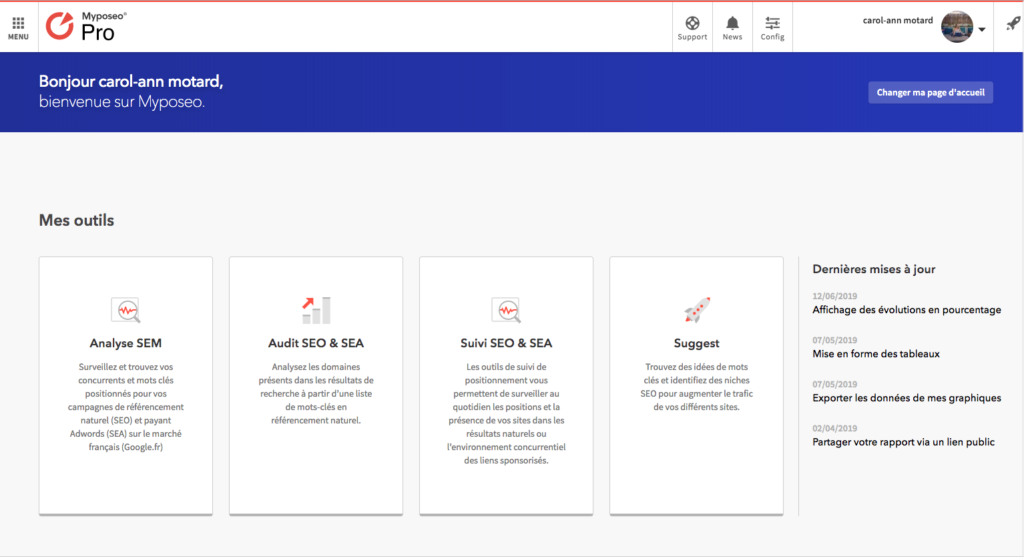Image resolution: width=1024 pixels, height=557 pixels.
Task: Click the Suivi SEO & SEA description text
Action: click(506, 413)
